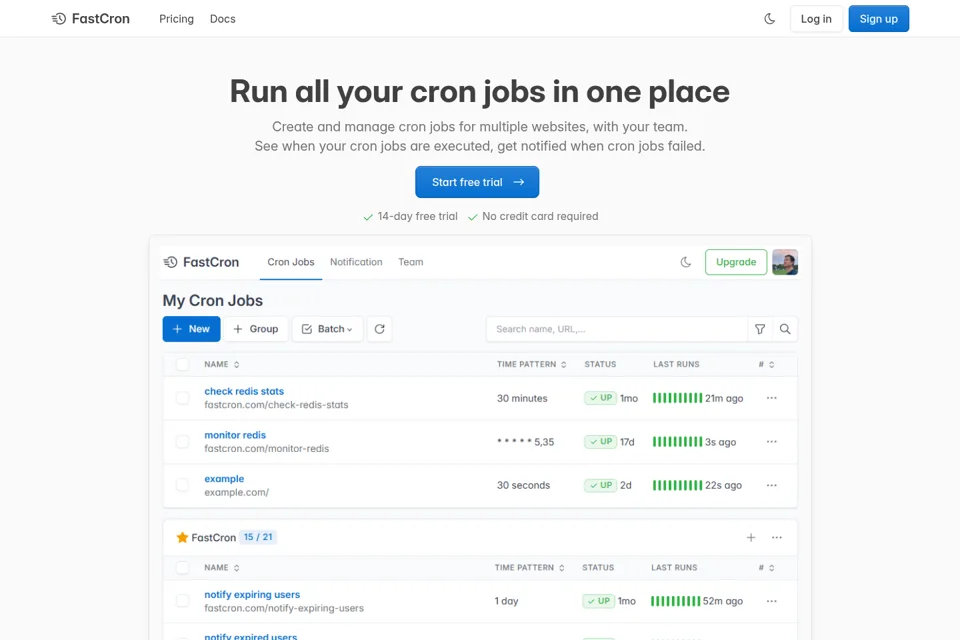
Task: Toggle dark mode moon icon in top navbar
Action: (x=770, y=19)
